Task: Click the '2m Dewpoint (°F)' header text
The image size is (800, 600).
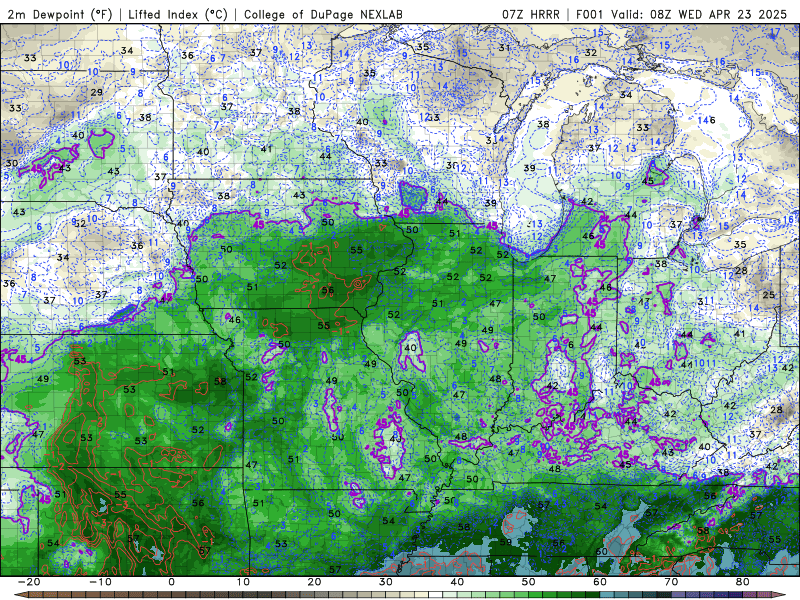Action: click(x=60, y=14)
